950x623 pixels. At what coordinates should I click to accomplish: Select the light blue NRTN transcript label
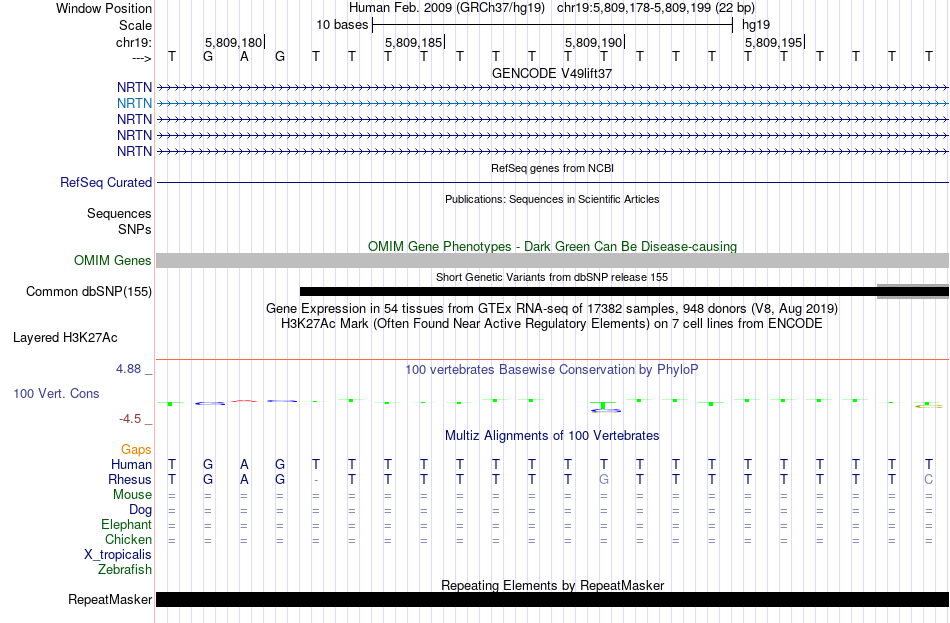(135, 104)
